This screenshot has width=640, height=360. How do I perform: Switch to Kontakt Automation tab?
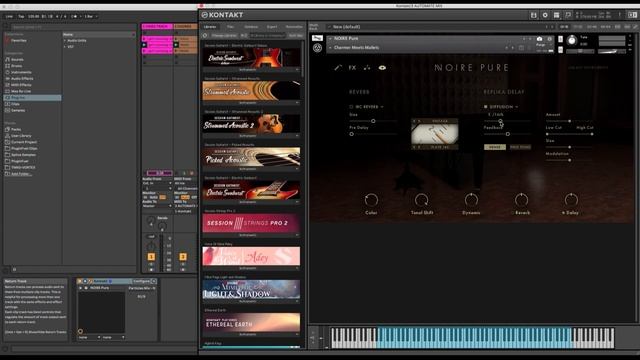[x=294, y=27]
